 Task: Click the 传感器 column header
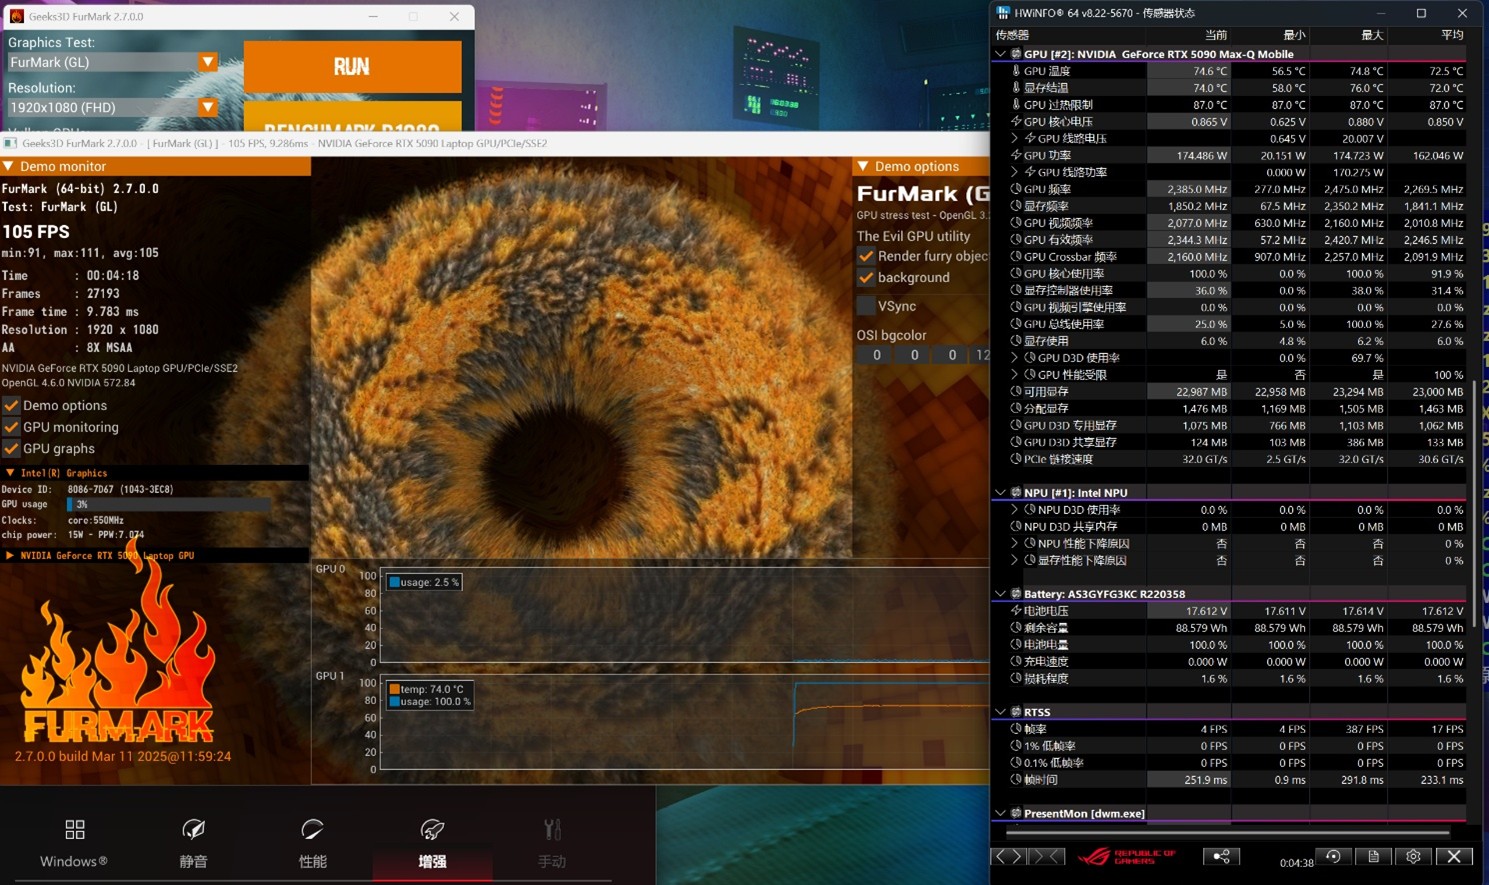point(1012,35)
